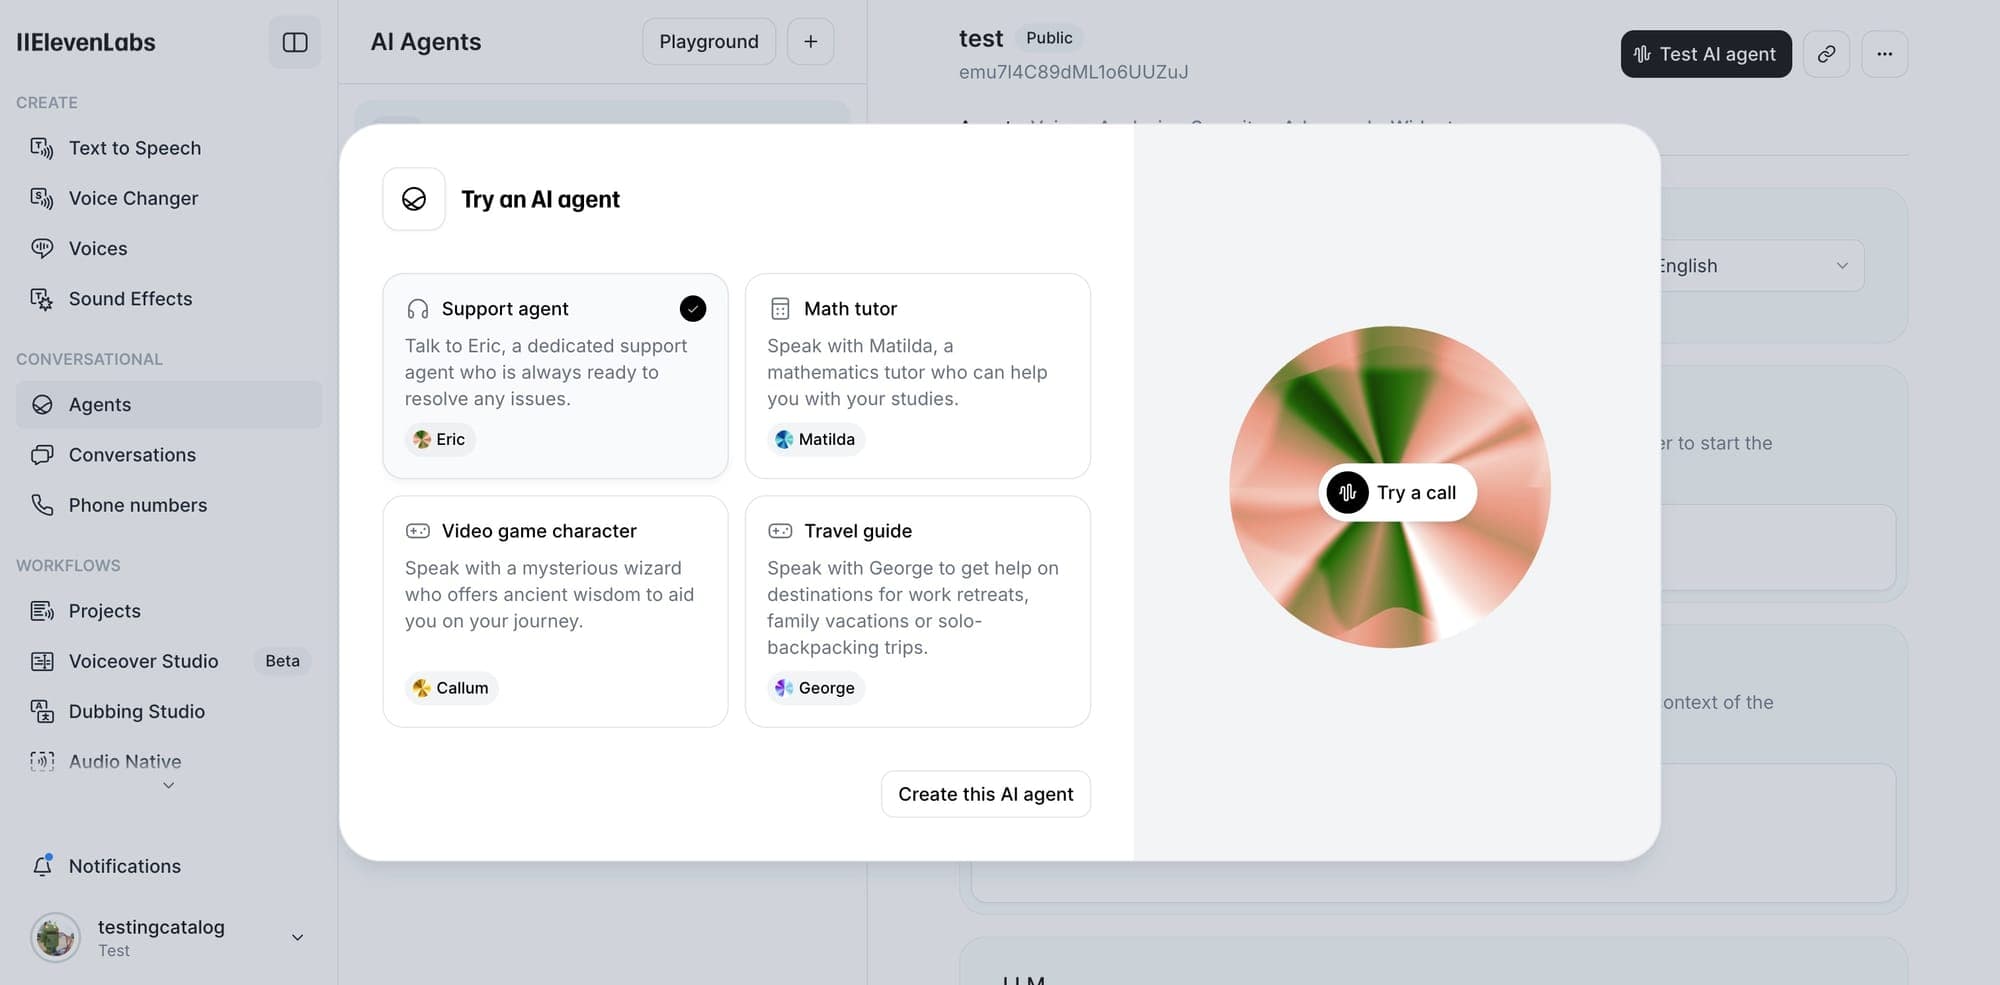Image resolution: width=2000 pixels, height=985 pixels.
Task: Click the Phone numbers icon
Action: [x=42, y=505]
